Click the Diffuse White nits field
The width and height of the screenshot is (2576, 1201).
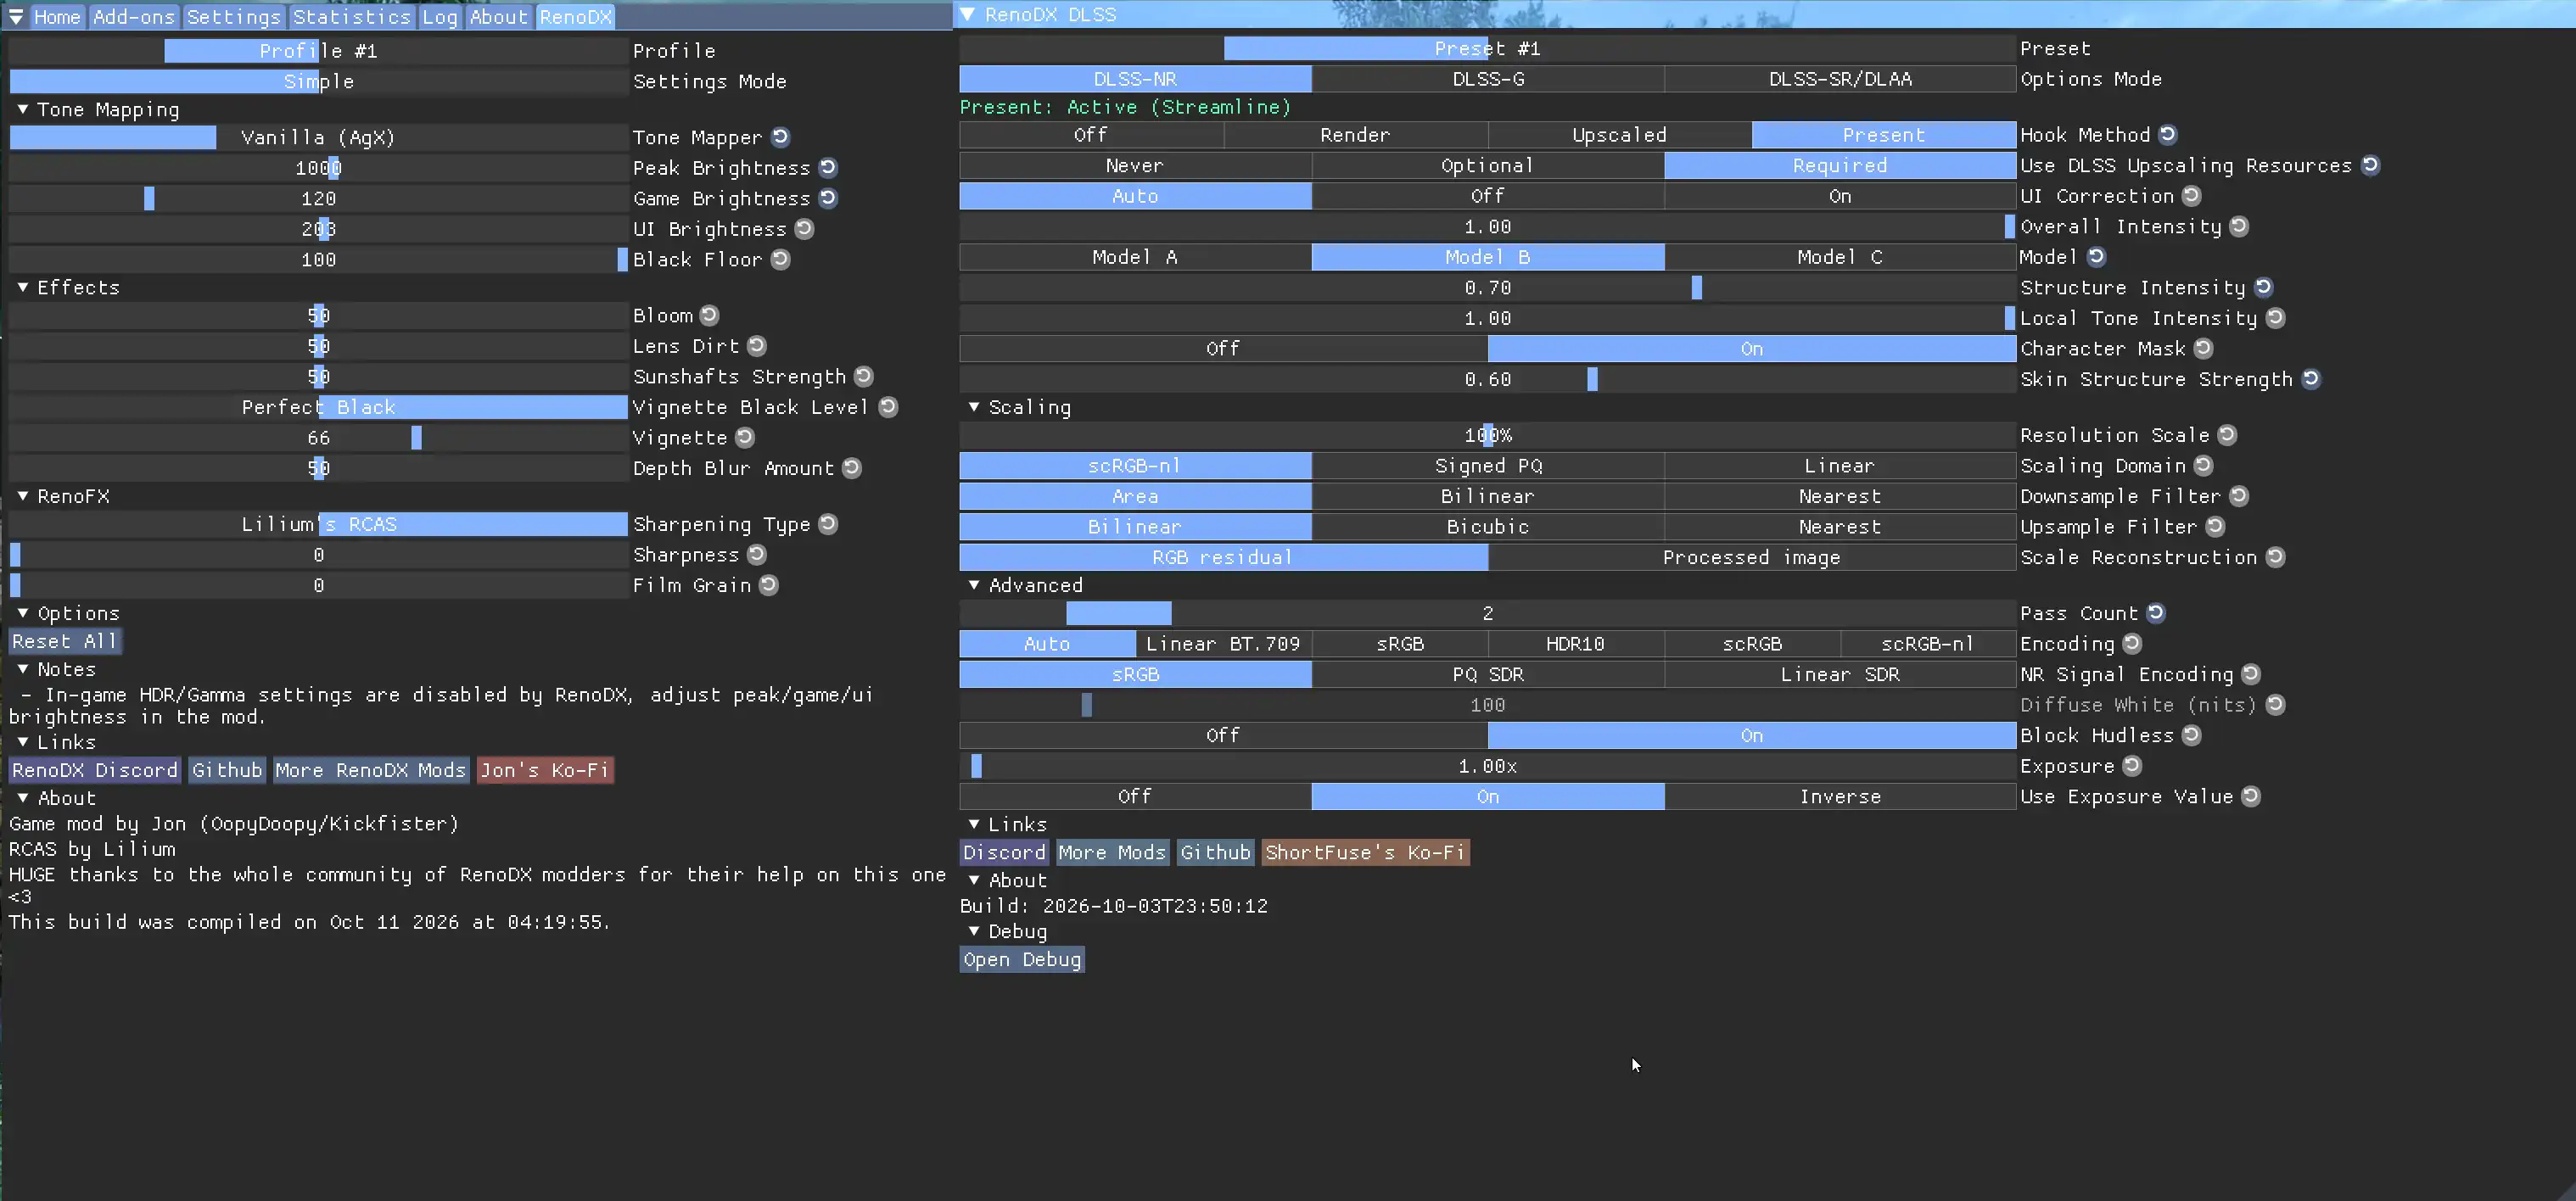1487,705
